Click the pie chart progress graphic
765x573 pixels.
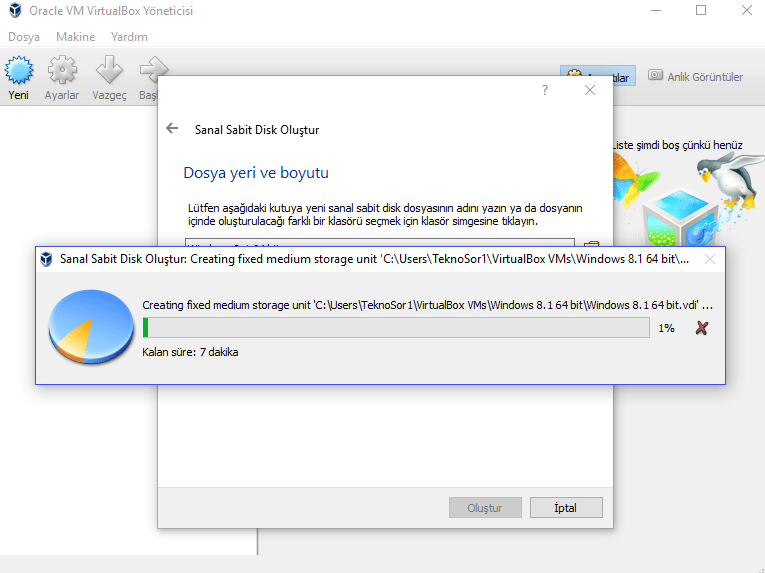coord(91,327)
